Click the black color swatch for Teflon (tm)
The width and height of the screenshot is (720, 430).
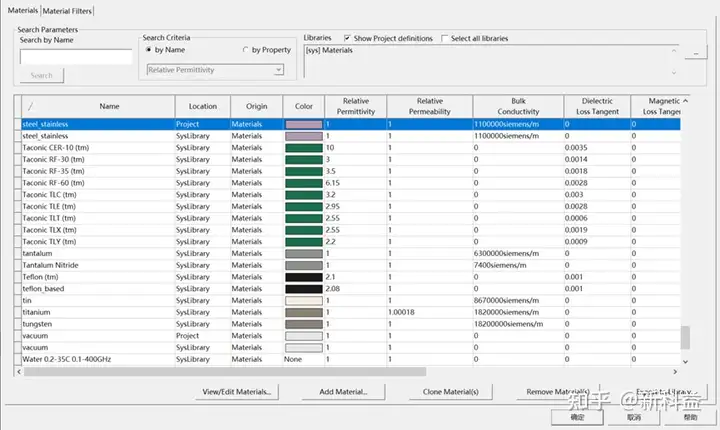(x=304, y=277)
